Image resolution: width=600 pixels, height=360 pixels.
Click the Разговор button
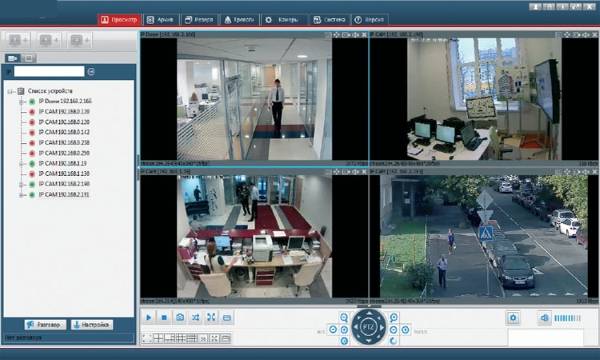click(x=45, y=325)
